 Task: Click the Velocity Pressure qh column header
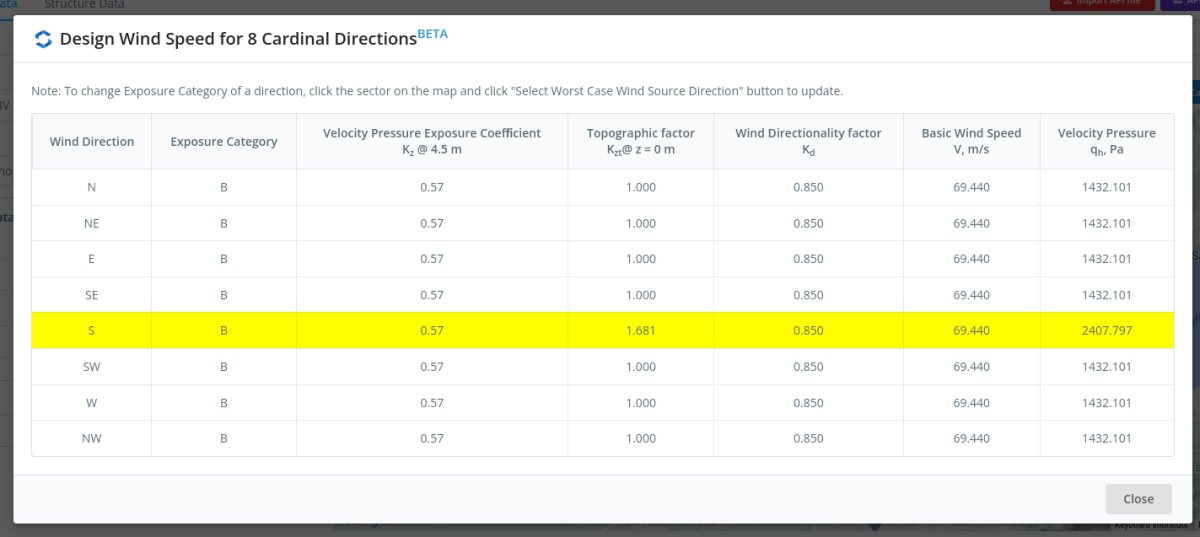[1106, 141]
